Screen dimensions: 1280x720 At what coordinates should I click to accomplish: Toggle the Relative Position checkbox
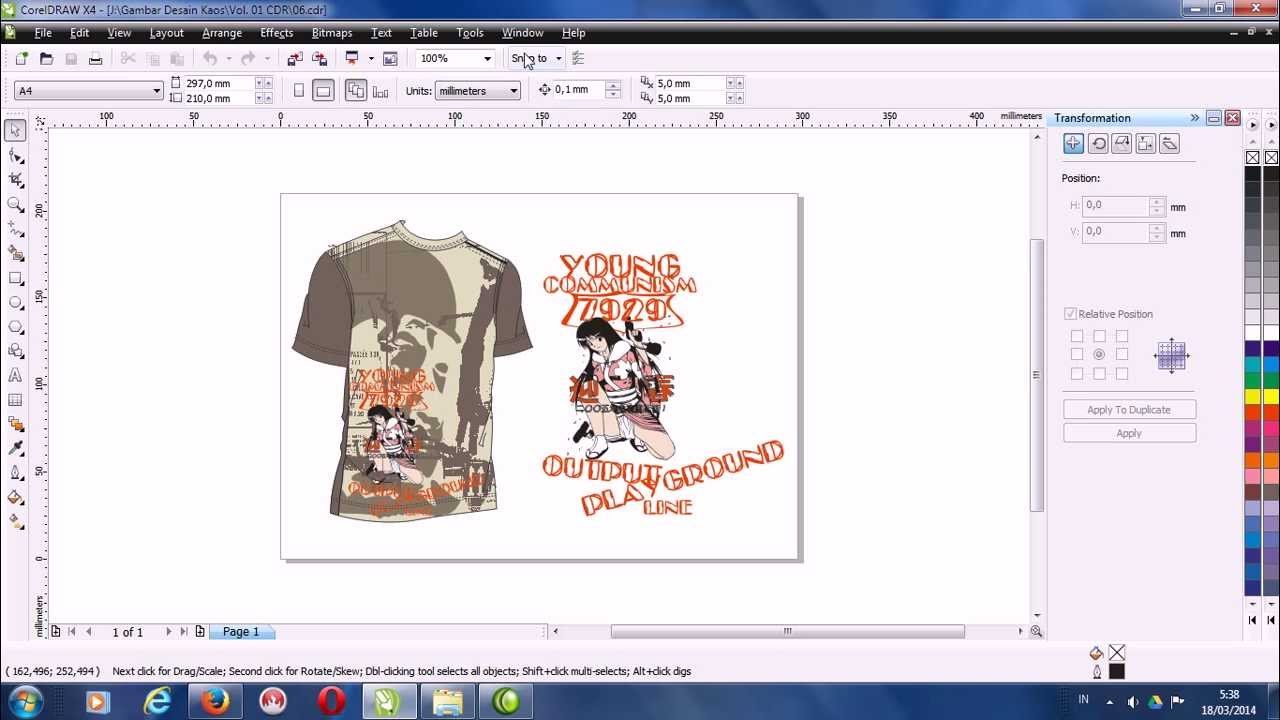click(1070, 314)
